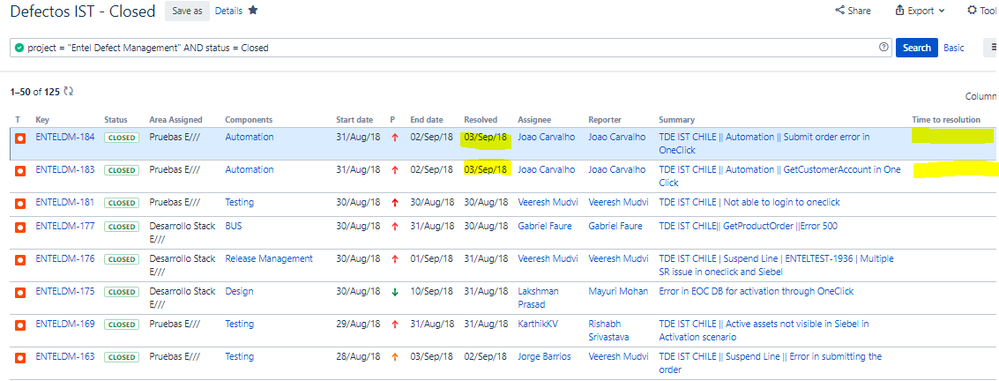
Task: Open the Release Management component link
Action: [269, 258]
